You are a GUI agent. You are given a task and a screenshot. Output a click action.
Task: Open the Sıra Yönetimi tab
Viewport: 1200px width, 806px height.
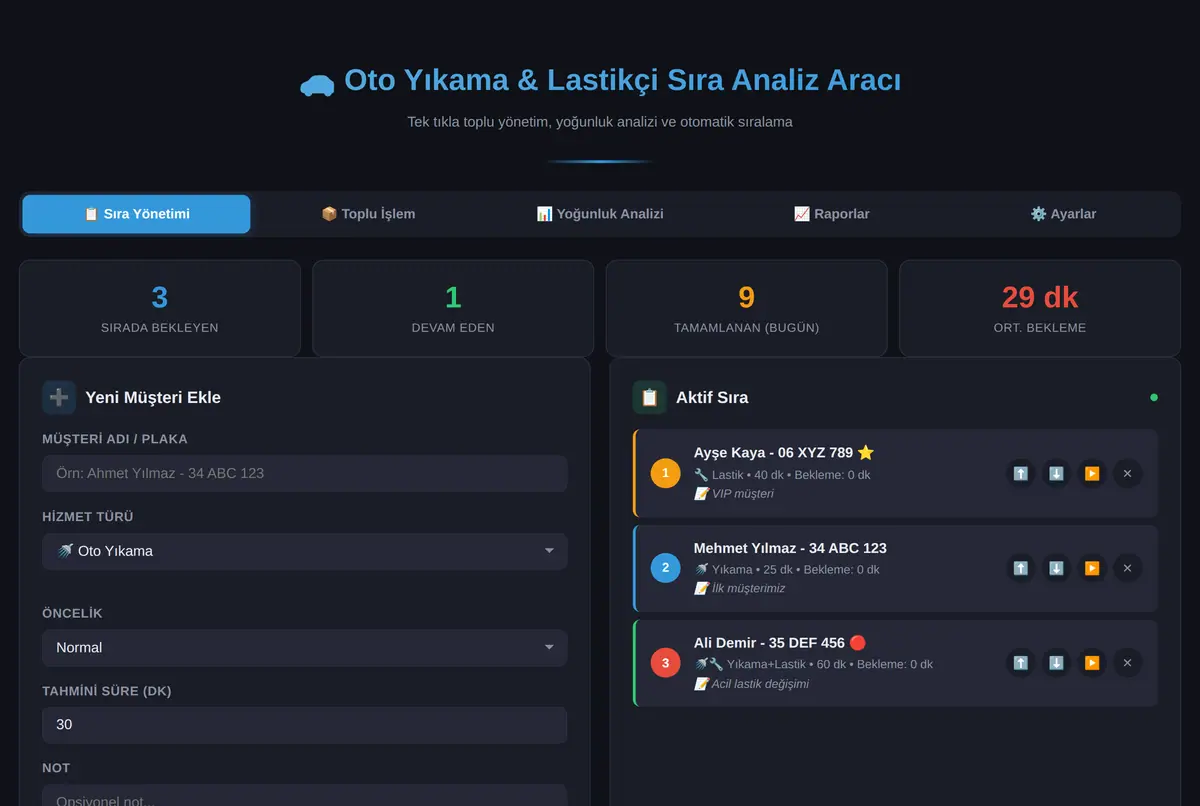click(x=136, y=214)
